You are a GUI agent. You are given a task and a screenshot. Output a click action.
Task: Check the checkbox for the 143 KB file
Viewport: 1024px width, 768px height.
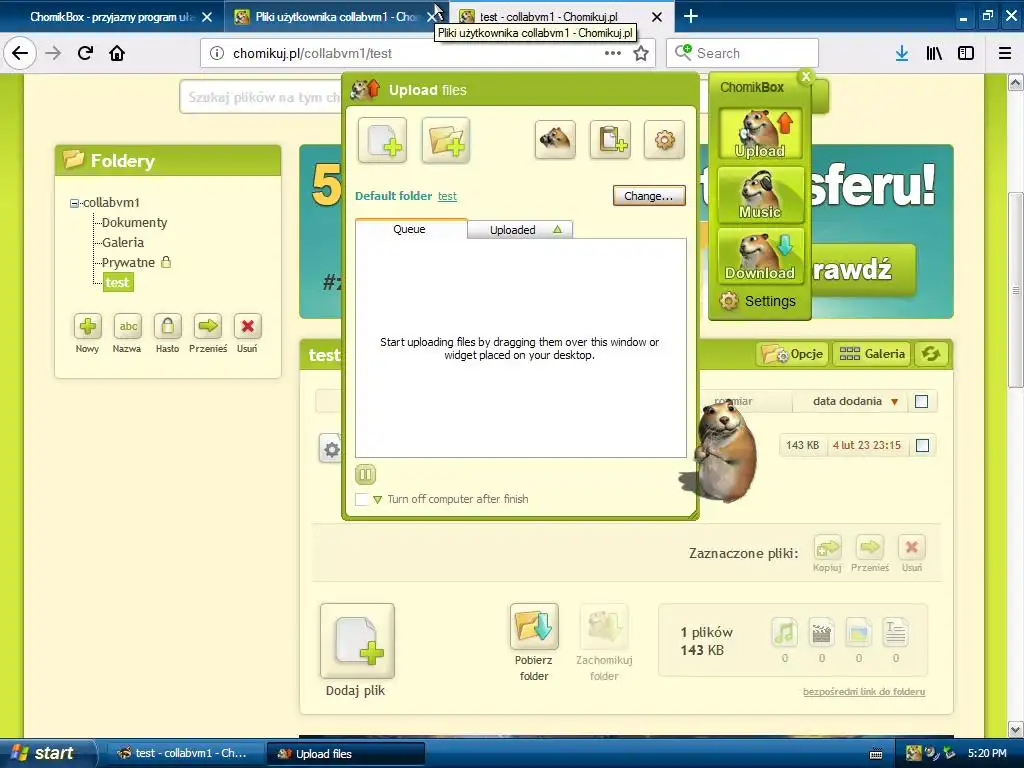(x=922, y=445)
